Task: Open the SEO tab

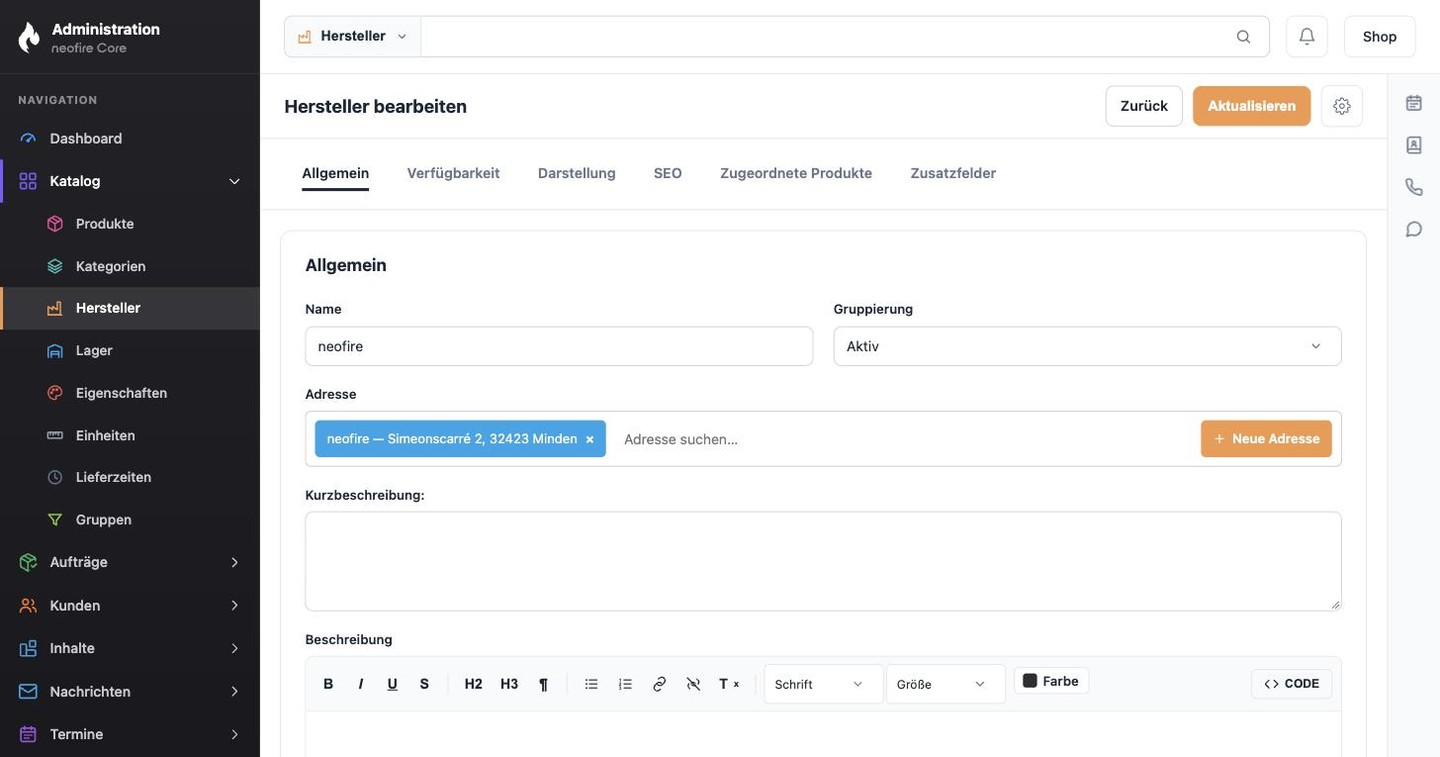Action: click(x=668, y=173)
